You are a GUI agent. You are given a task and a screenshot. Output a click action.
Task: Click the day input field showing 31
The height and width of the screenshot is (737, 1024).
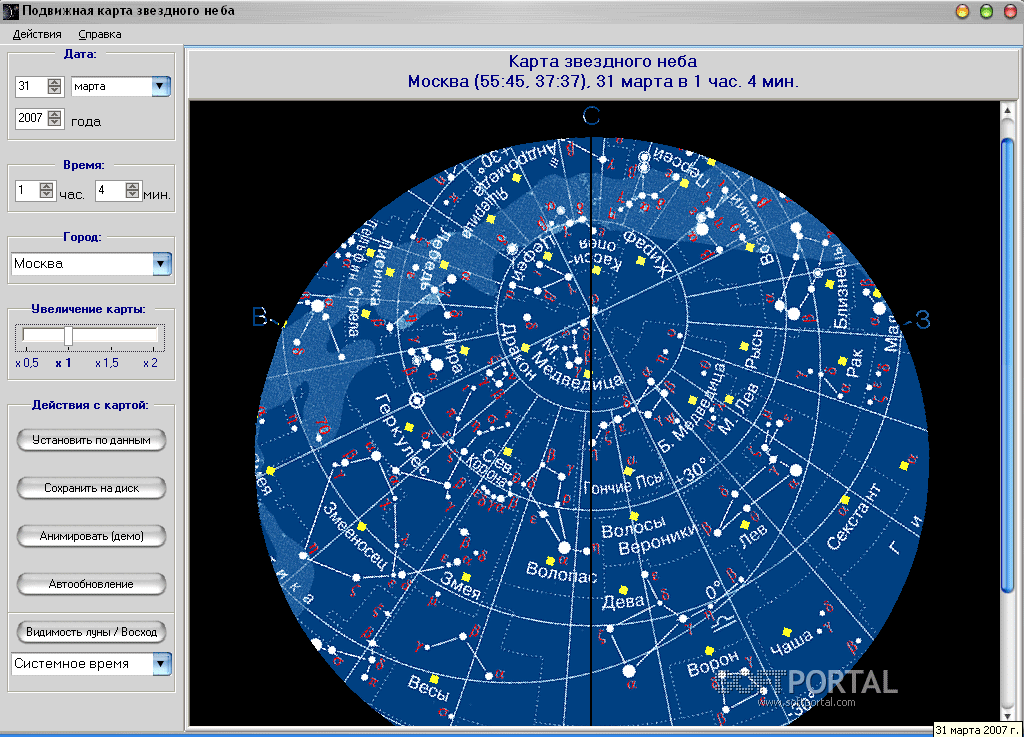coord(31,86)
